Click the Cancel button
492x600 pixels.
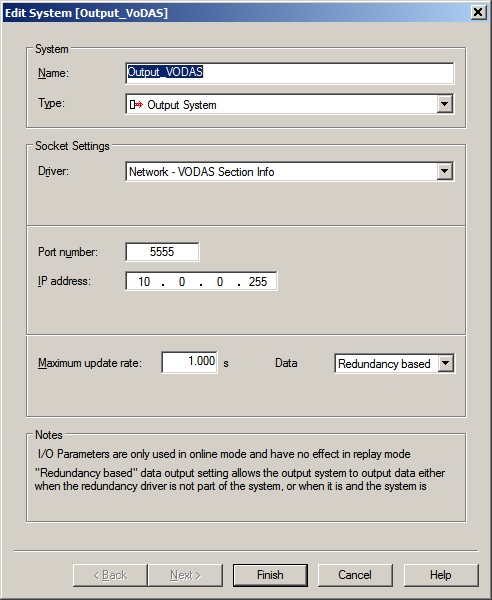tap(355, 575)
